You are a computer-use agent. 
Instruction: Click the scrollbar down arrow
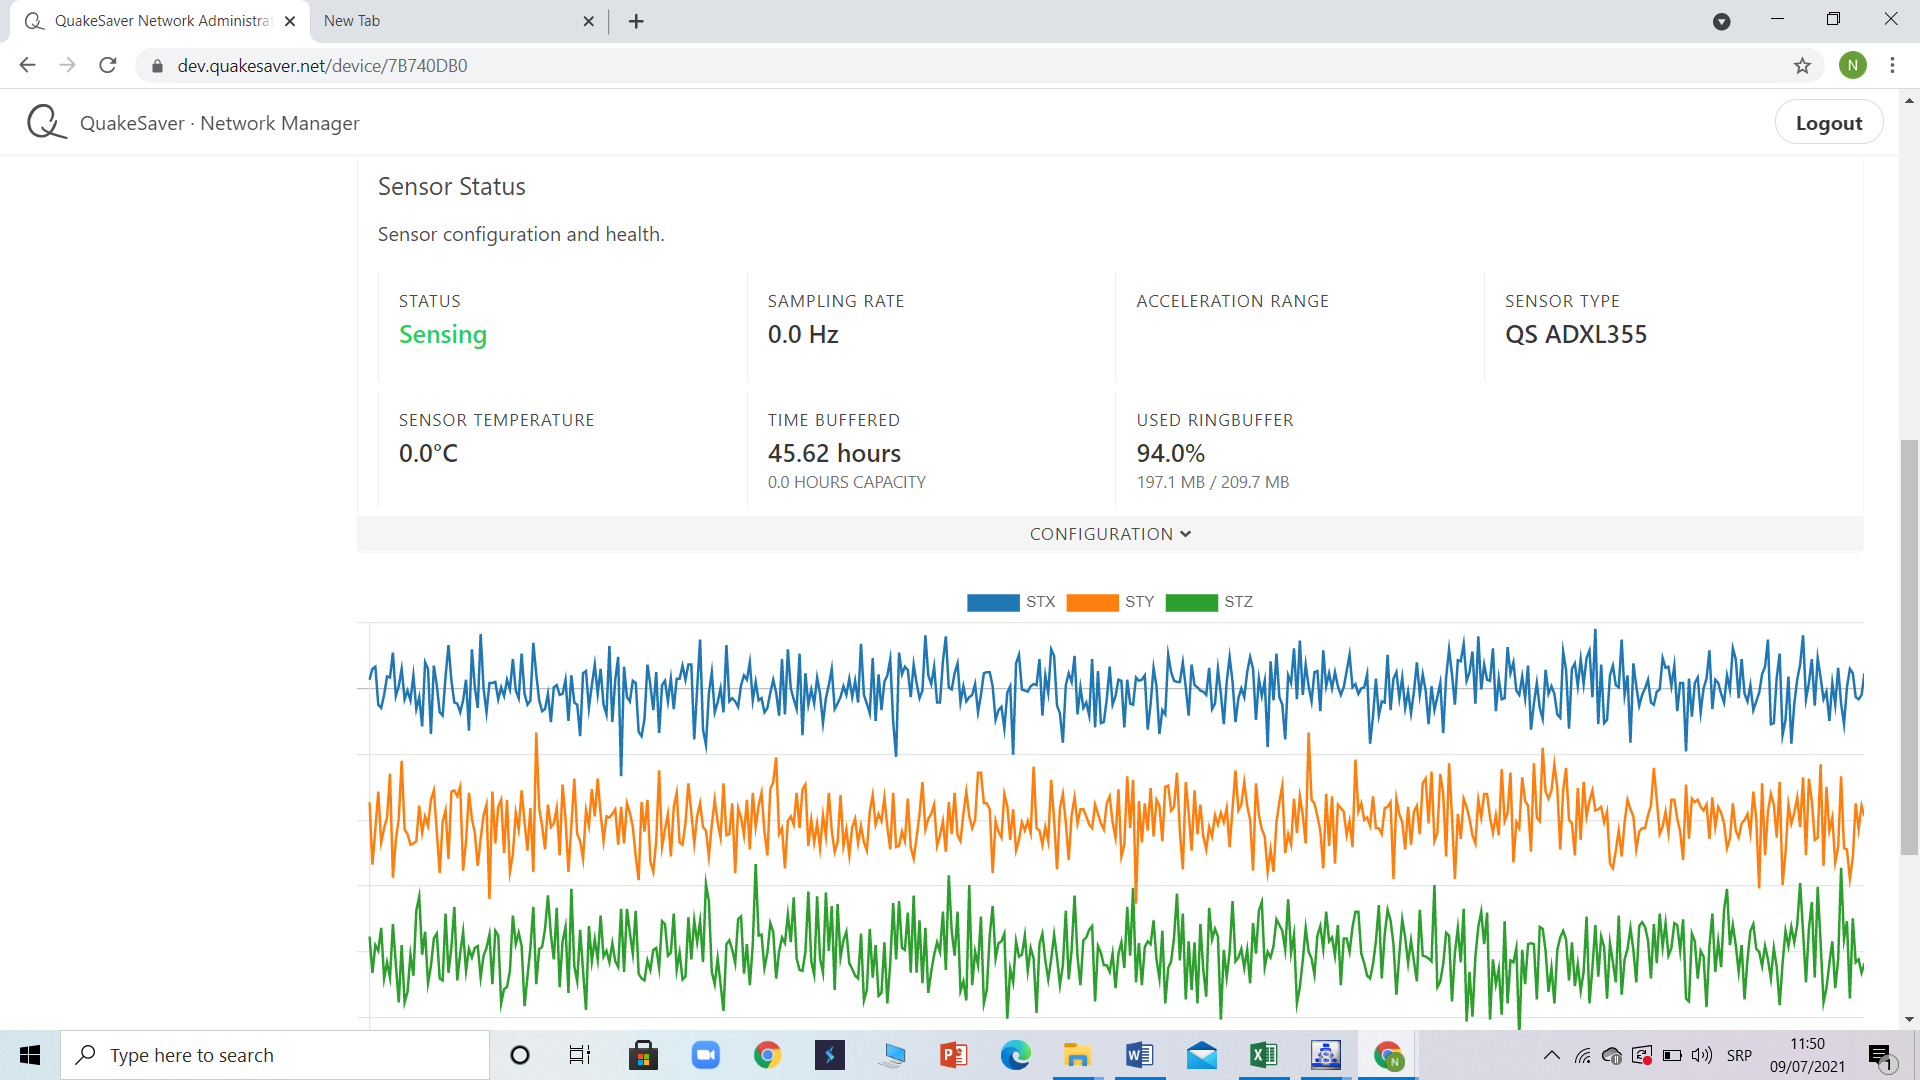click(1909, 1020)
